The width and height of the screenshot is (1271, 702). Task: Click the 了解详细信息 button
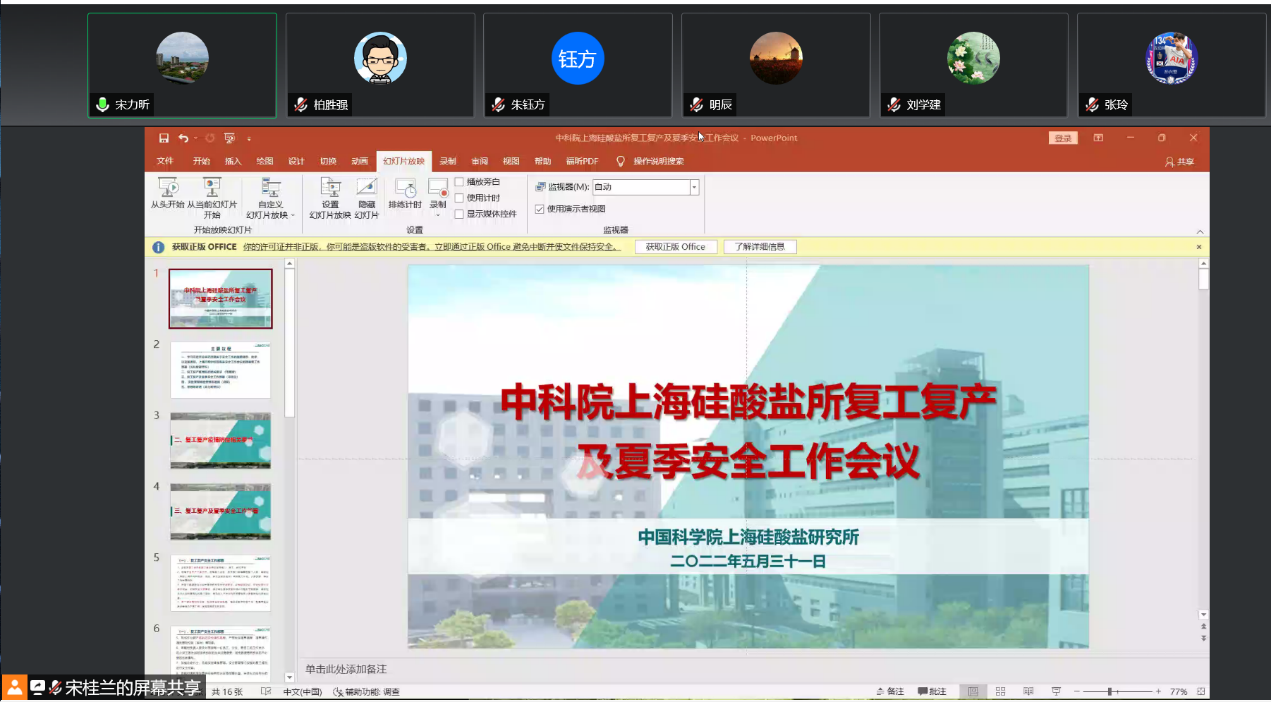point(760,247)
